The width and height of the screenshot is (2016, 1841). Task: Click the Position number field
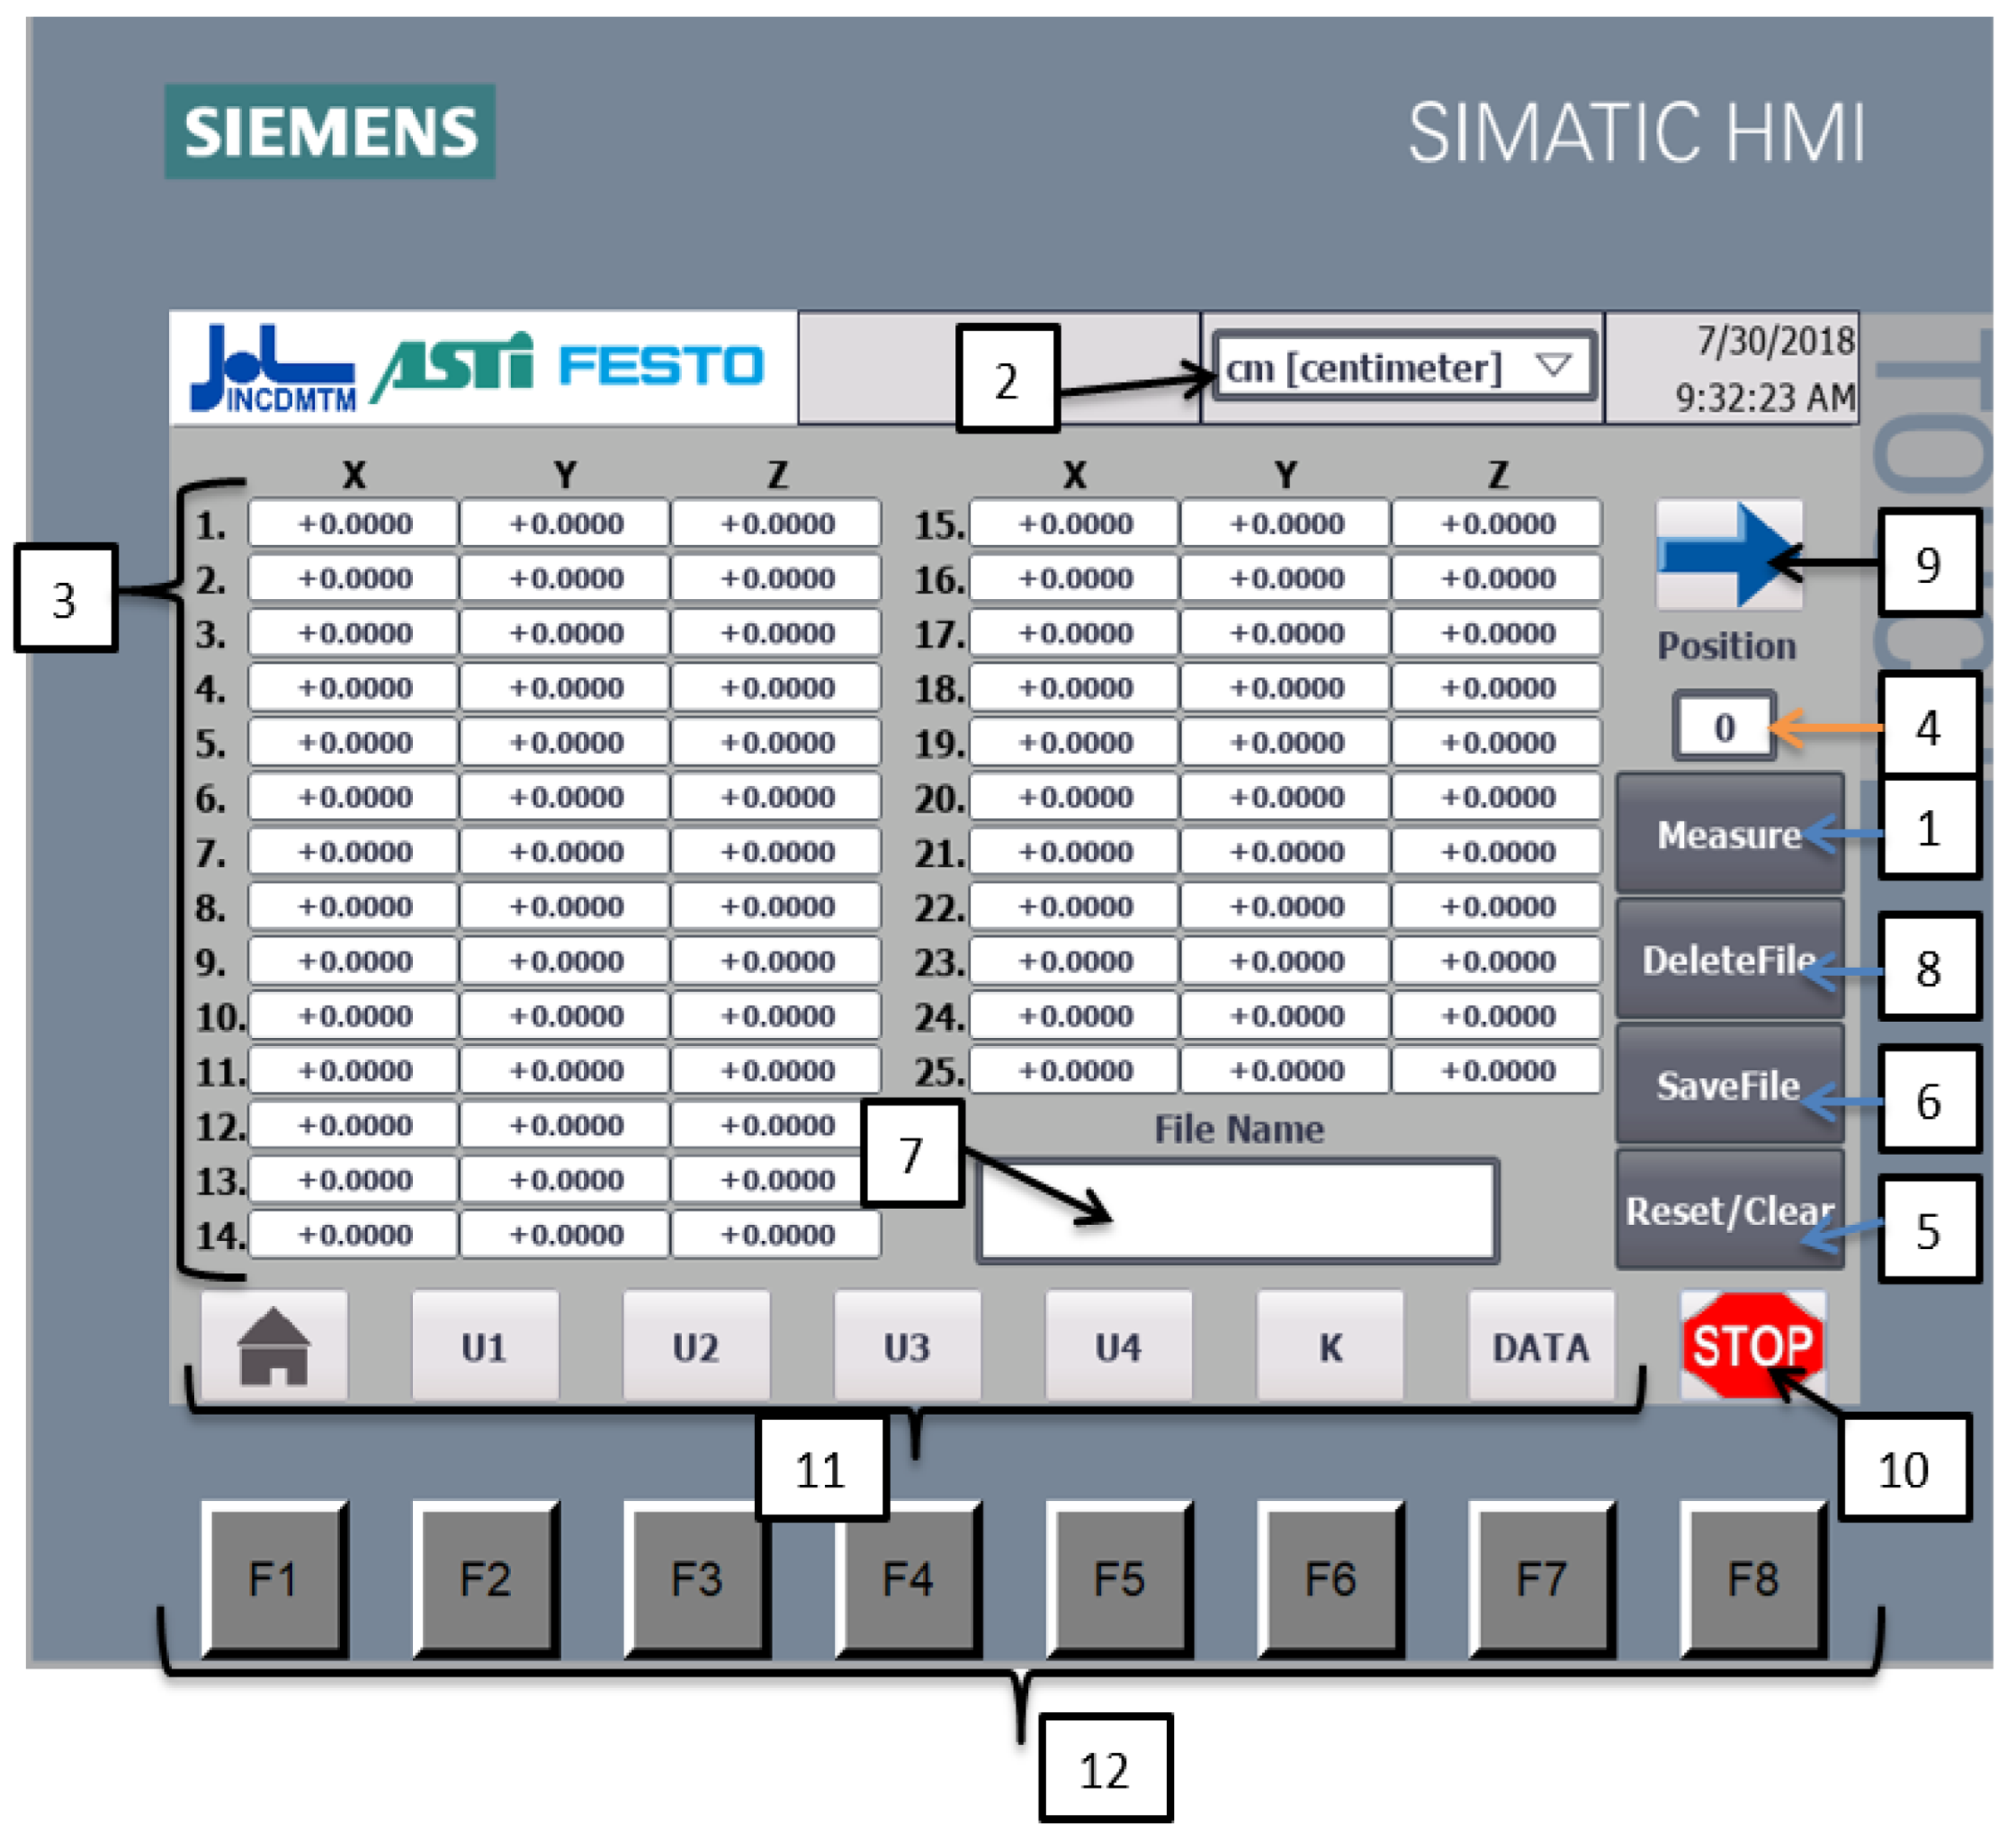coord(1724,728)
